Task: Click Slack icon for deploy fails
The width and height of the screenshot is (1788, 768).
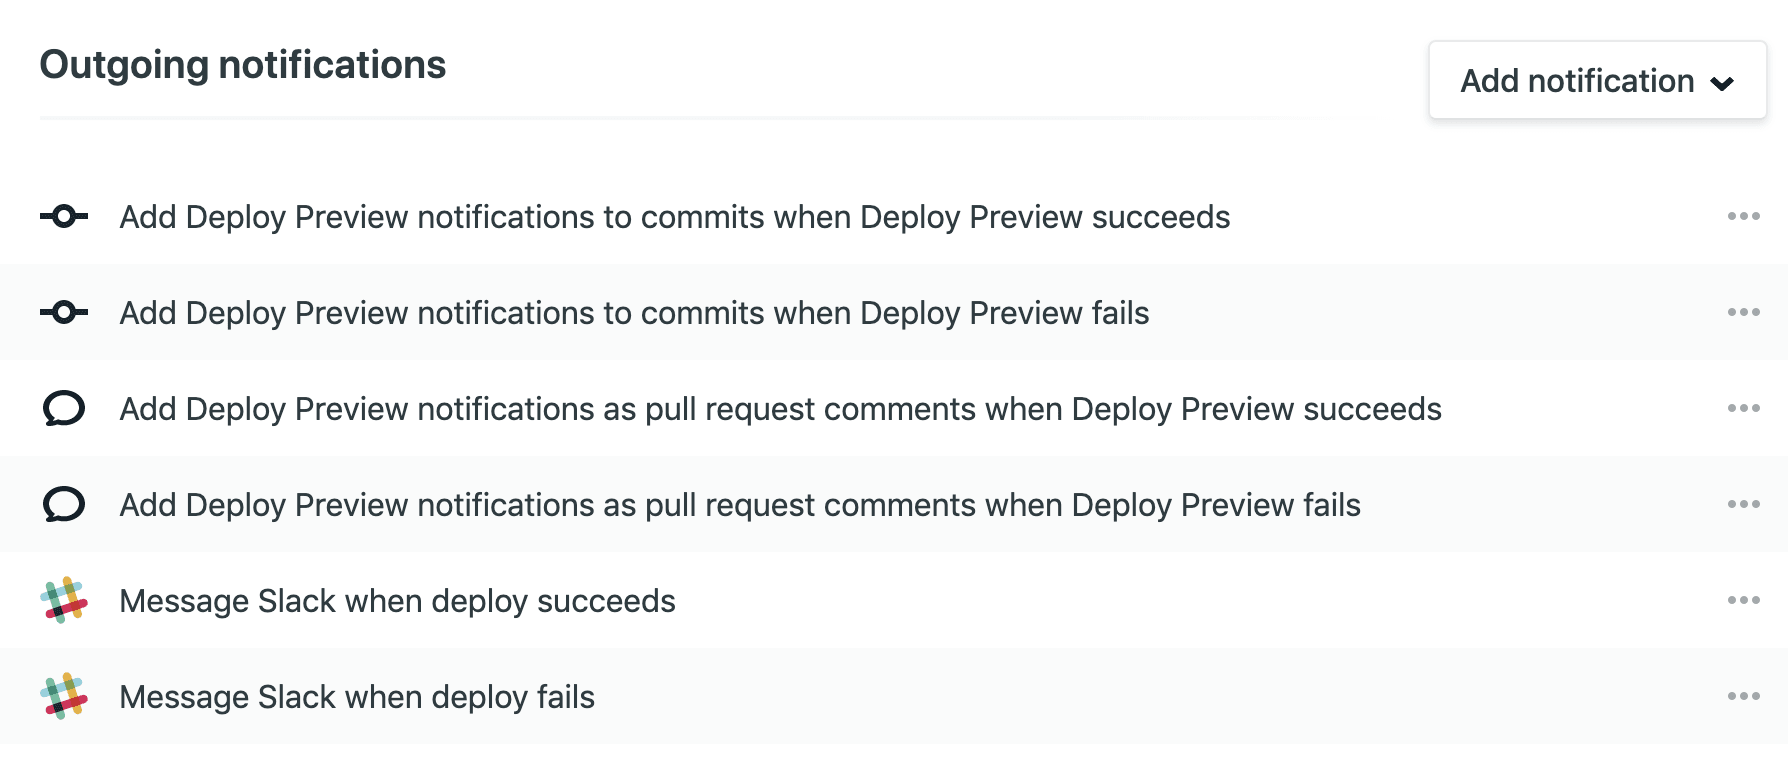Action: point(64,696)
